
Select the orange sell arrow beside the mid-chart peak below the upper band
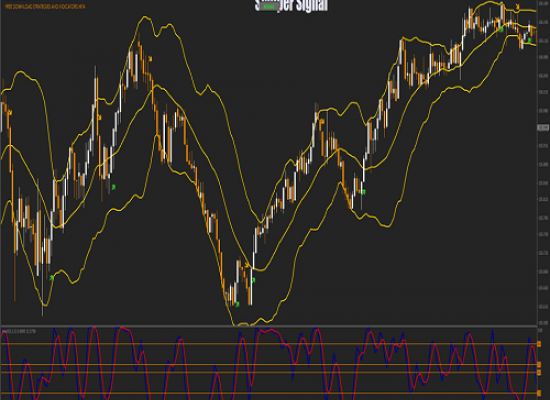[322, 122]
